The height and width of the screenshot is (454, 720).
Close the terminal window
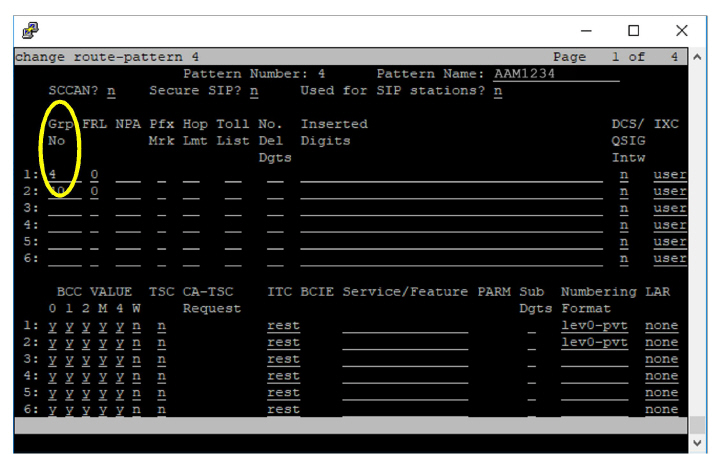pyautogui.click(x=682, y=31)
